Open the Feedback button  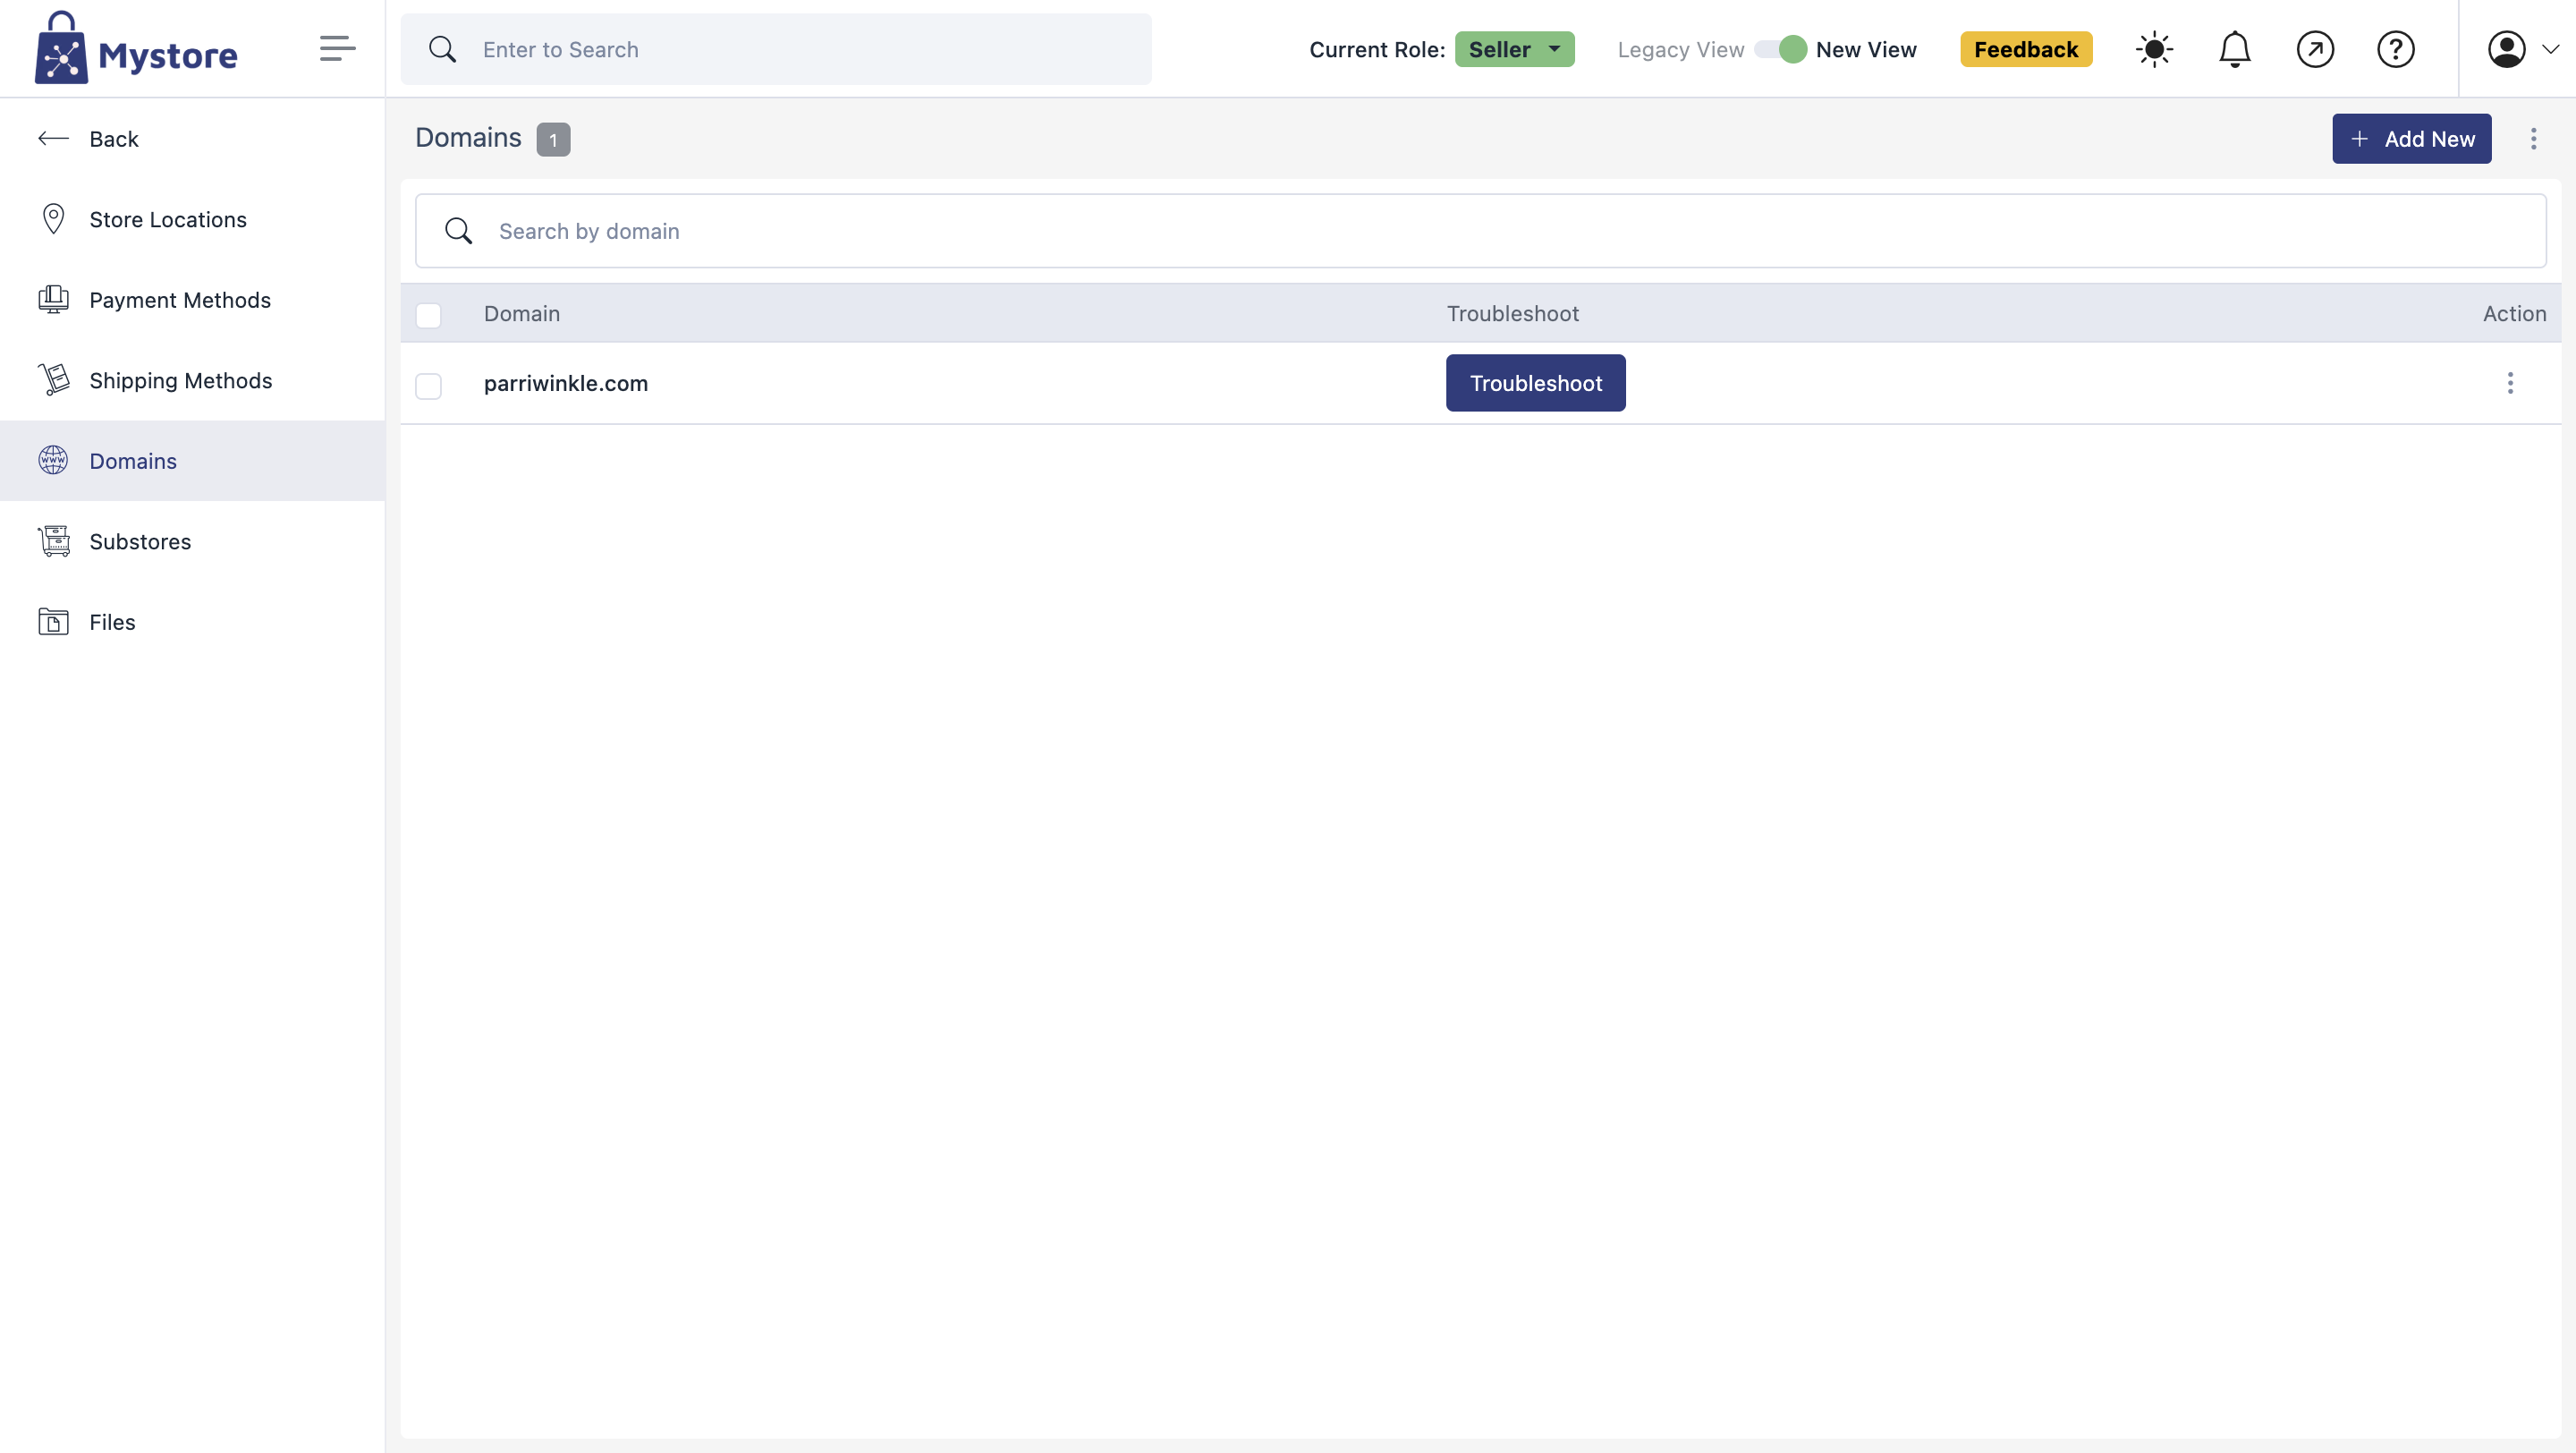point(2026,49)
